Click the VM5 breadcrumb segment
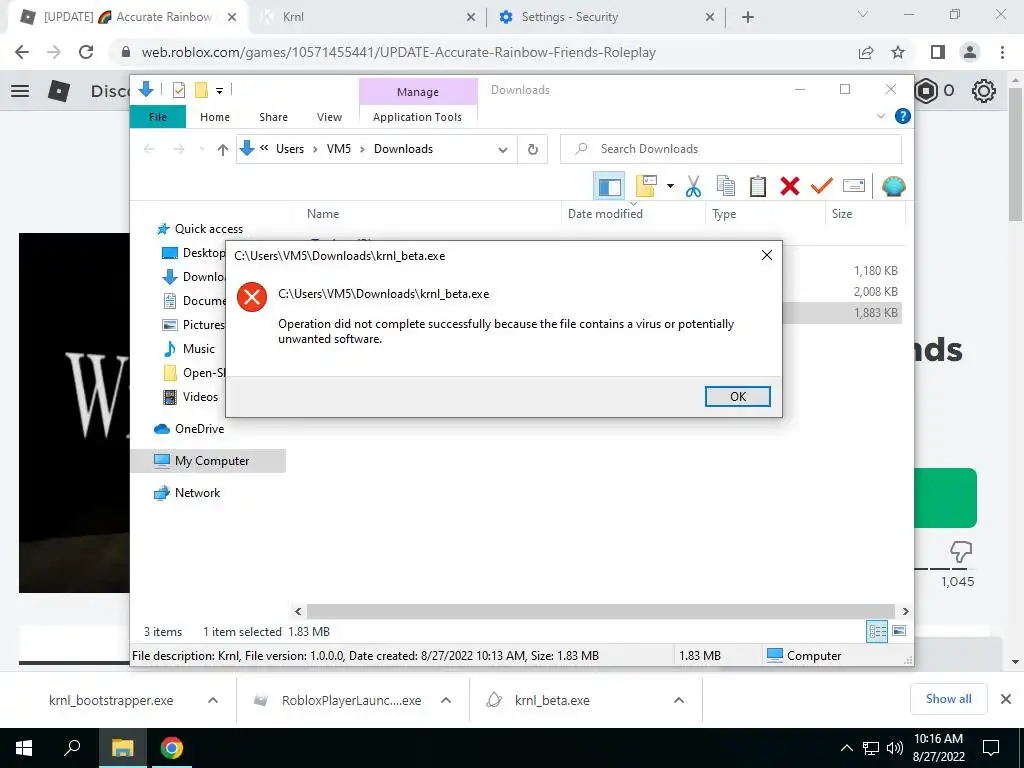1024x768 pixels. (x=339, y=149)
